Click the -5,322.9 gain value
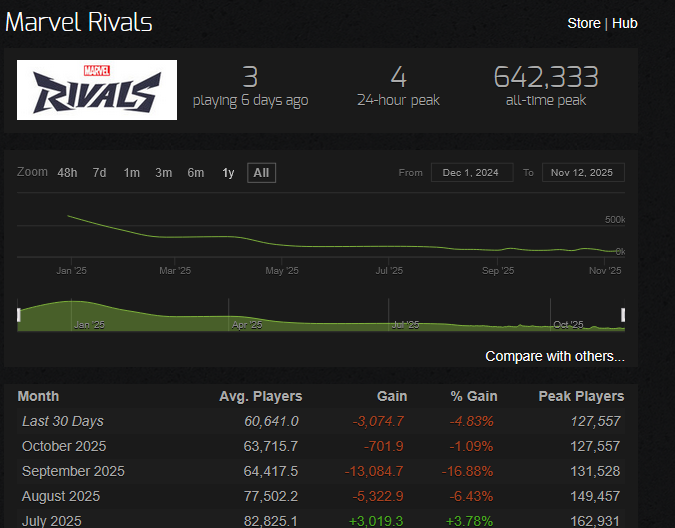 pyautogui.click(x=378, y=496)
